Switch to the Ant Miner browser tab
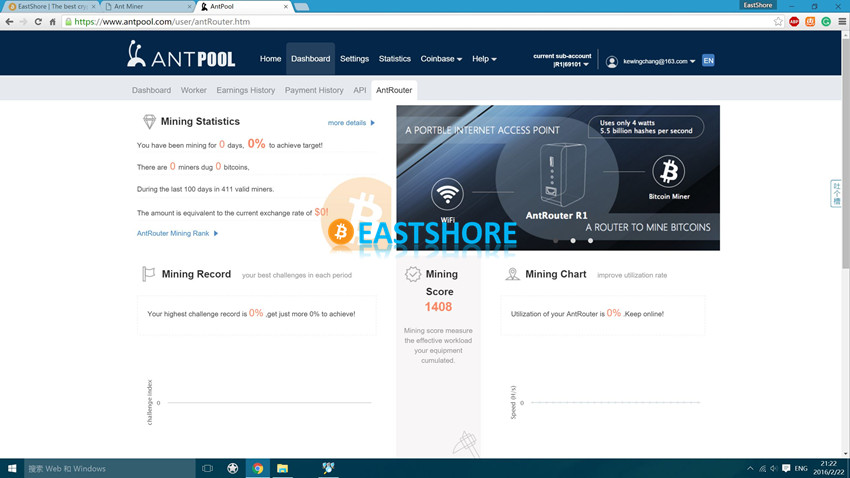Image resolution: width=850 pixels, height=478 pixels. point(146,7)
